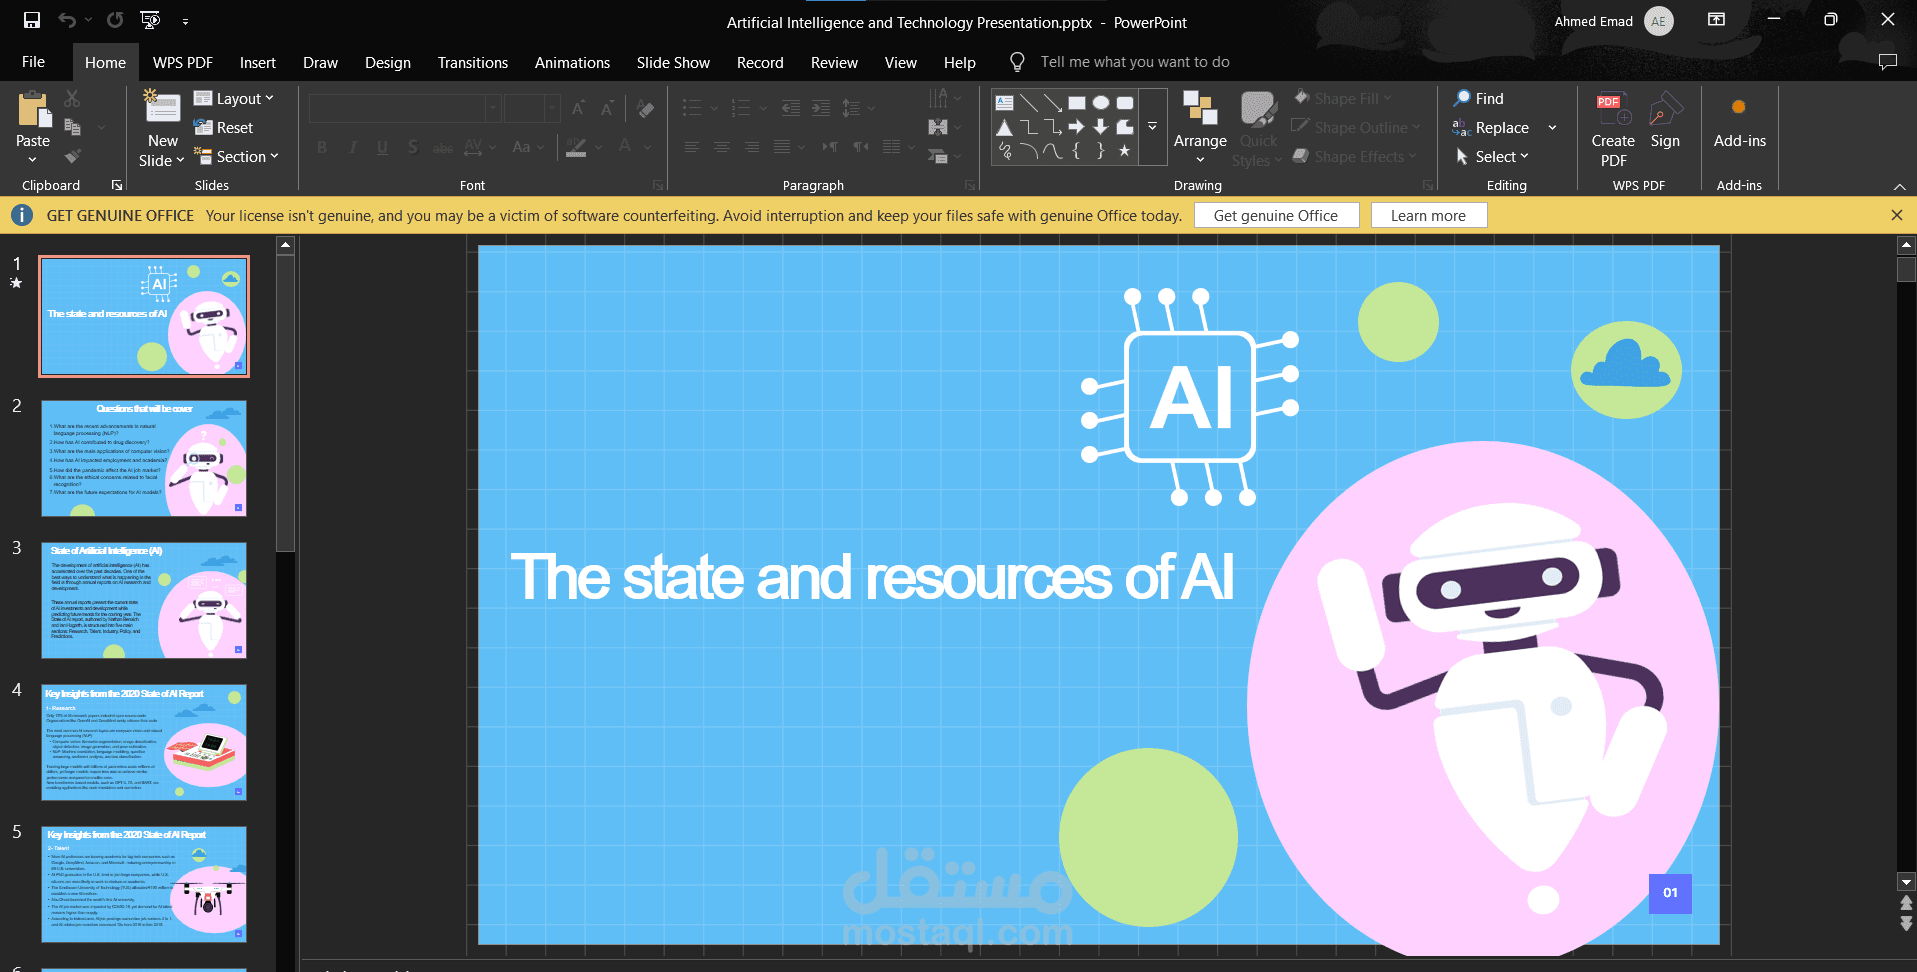Click the Font Color button
This screenshot has height=972, width=1917.
point(625,147)
